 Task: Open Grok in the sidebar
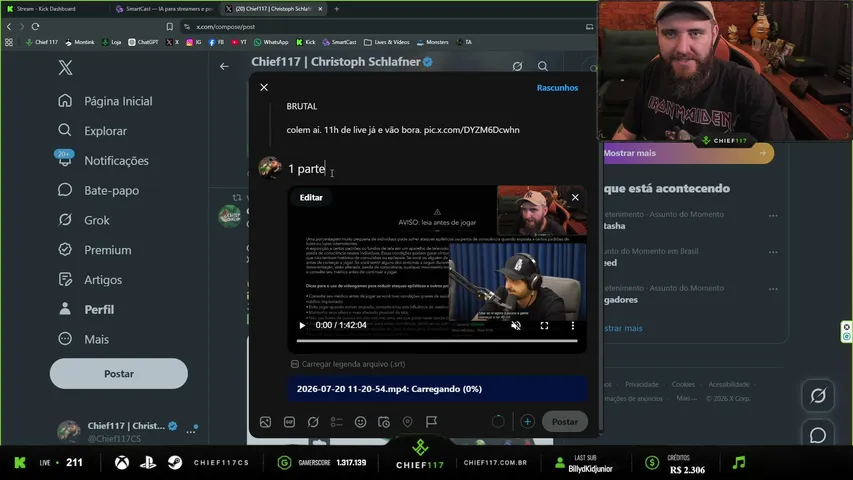84,220
